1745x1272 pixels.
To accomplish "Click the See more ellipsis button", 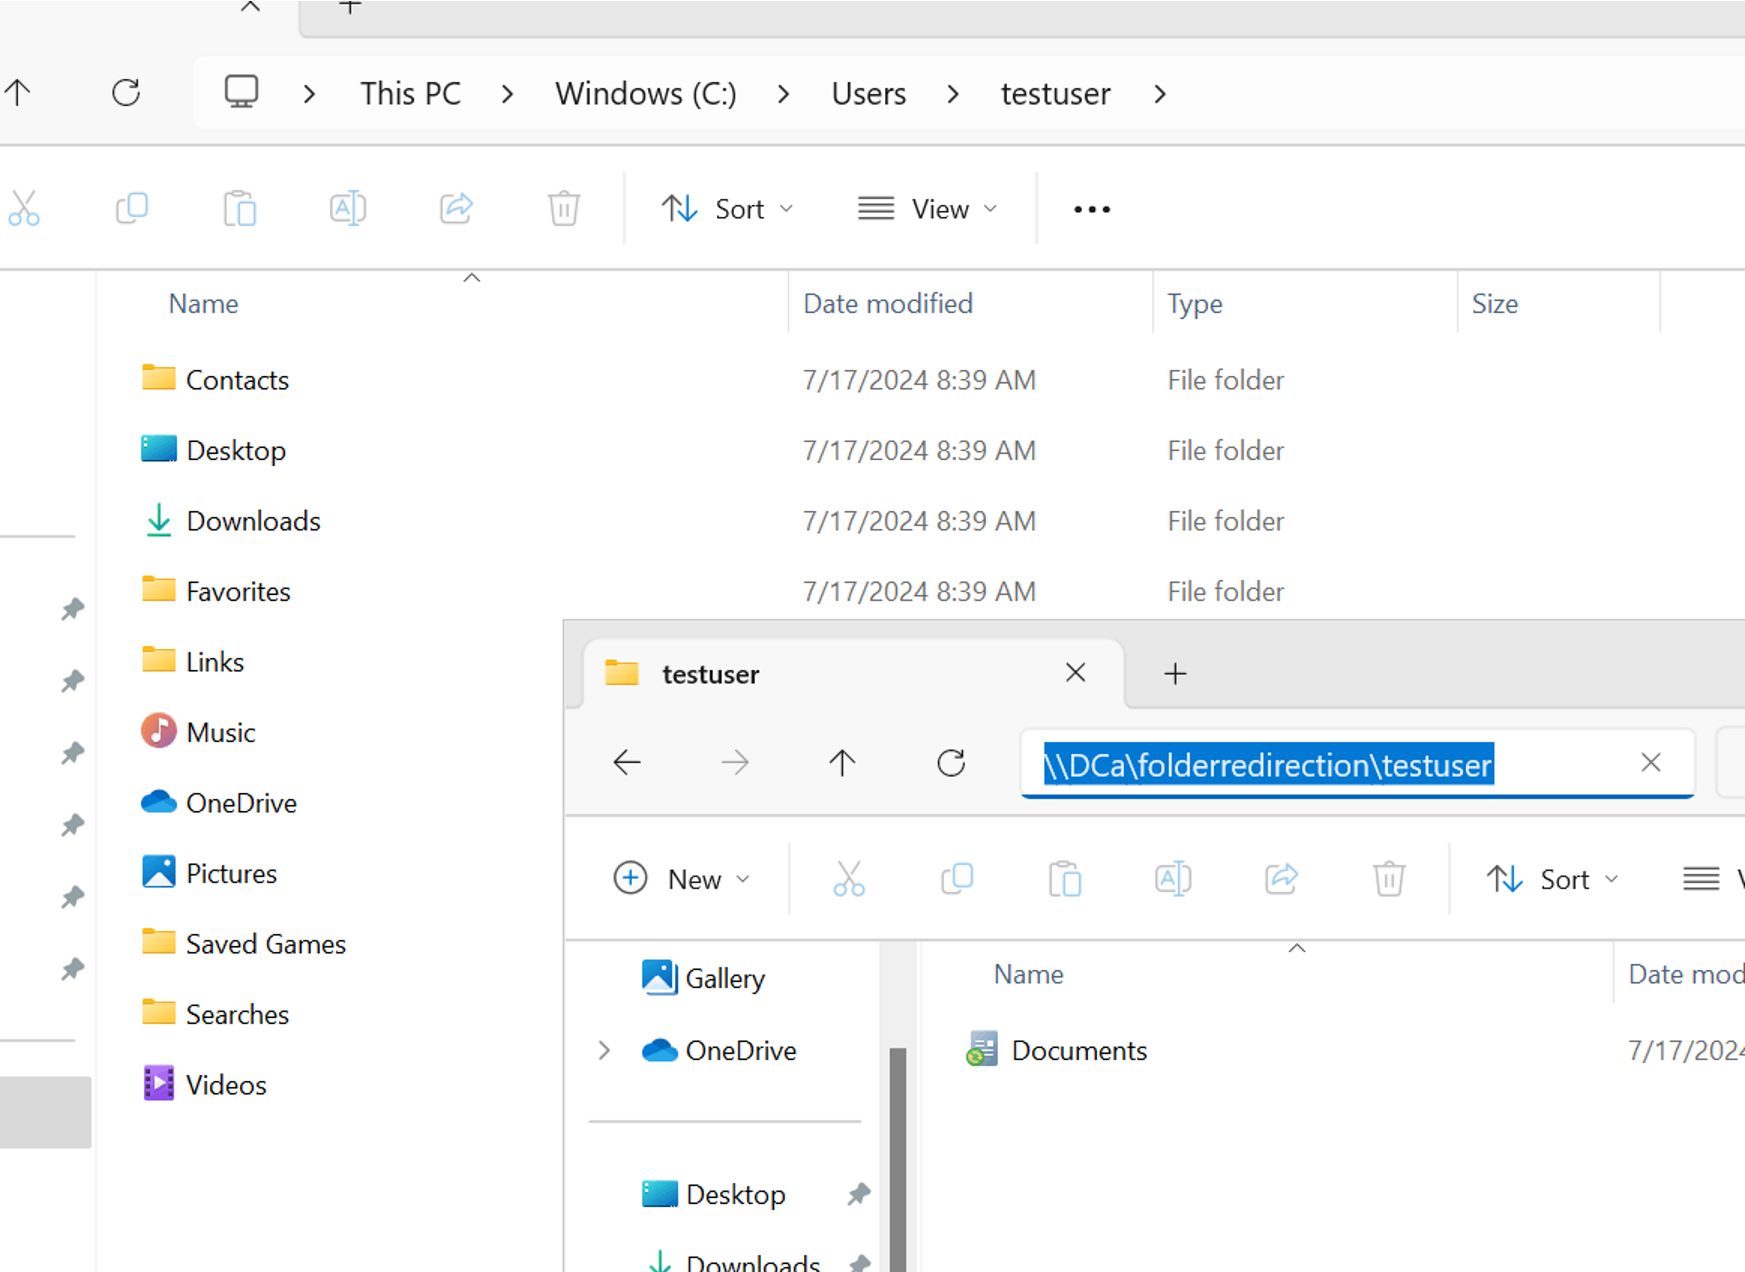I will pos(1090,208).
